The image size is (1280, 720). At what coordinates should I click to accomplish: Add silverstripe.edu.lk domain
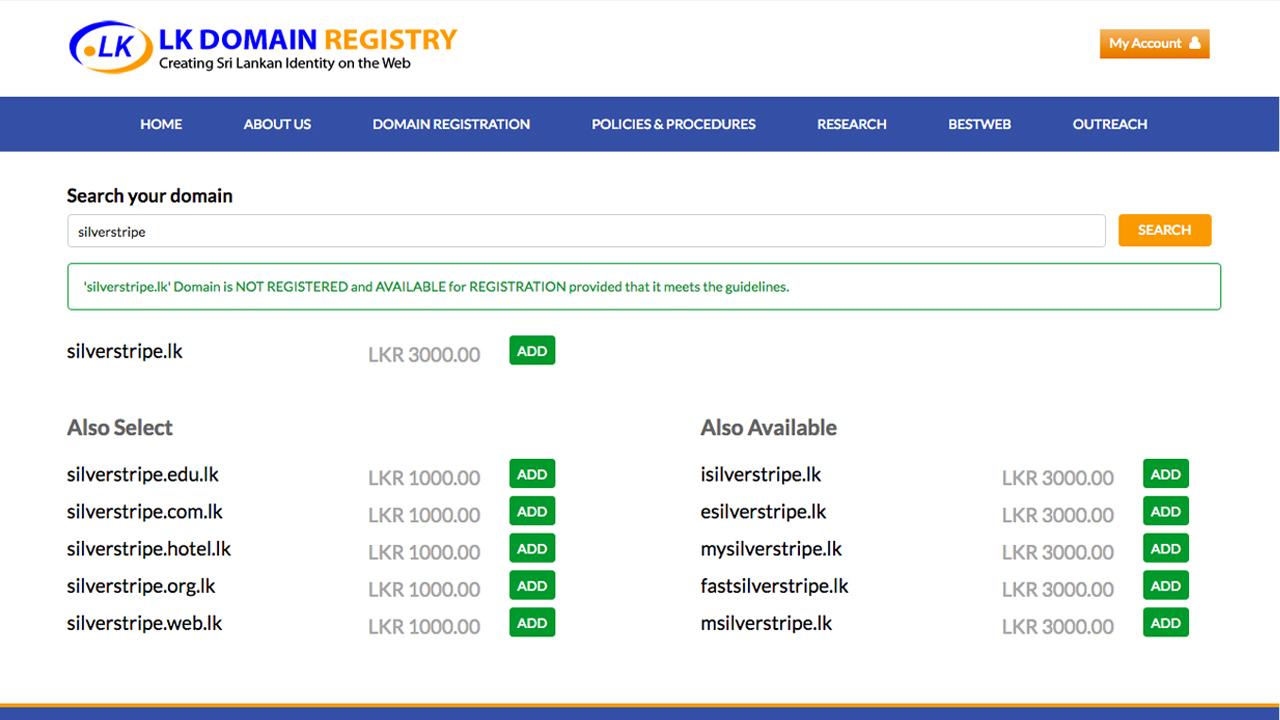532,475
